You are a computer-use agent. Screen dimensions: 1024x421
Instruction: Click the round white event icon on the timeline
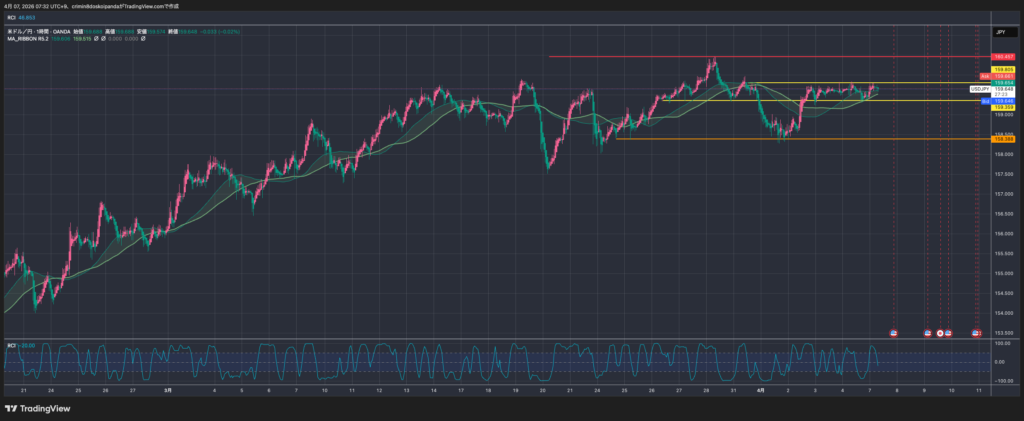[x=940, y=332]
